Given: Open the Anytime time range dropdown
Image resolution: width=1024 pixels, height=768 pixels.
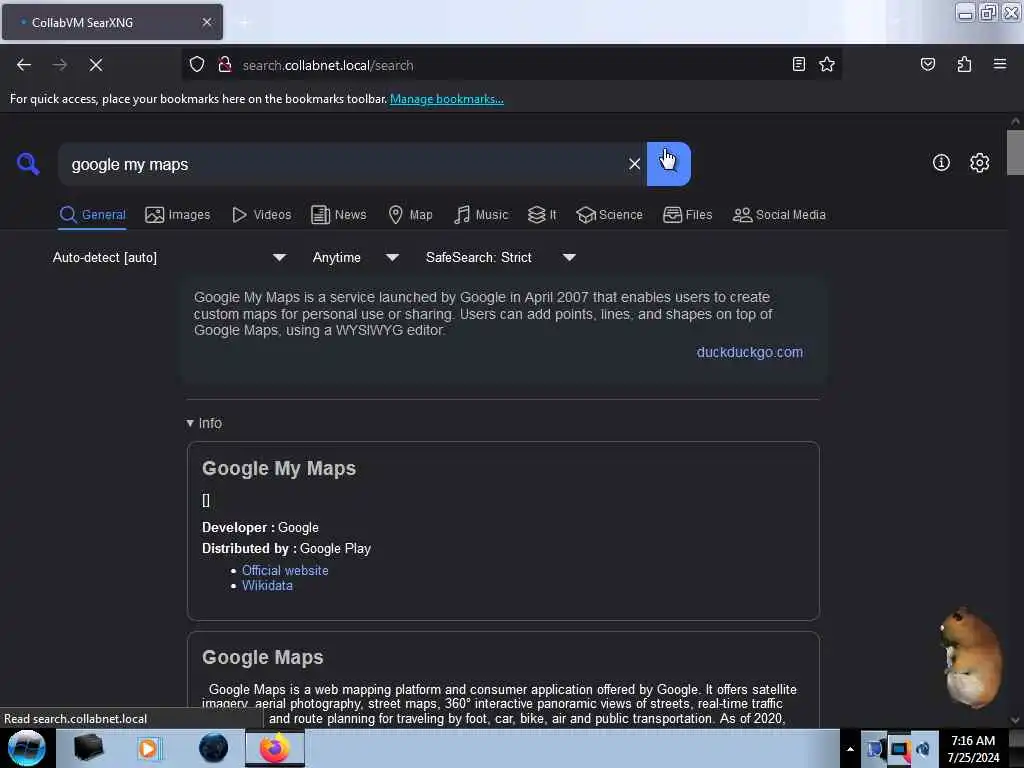Looking at the screenshot, I should [355, 257].
